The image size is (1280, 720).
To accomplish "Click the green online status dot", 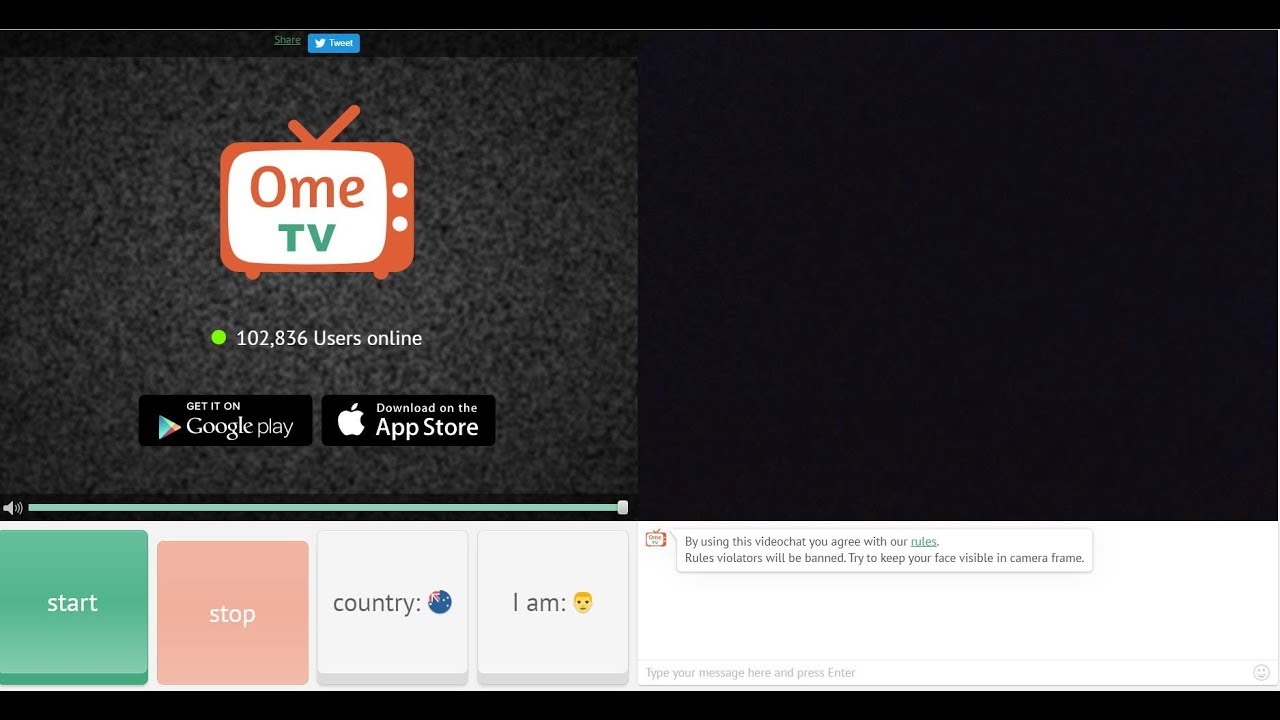I will click(x=219, y=338).
